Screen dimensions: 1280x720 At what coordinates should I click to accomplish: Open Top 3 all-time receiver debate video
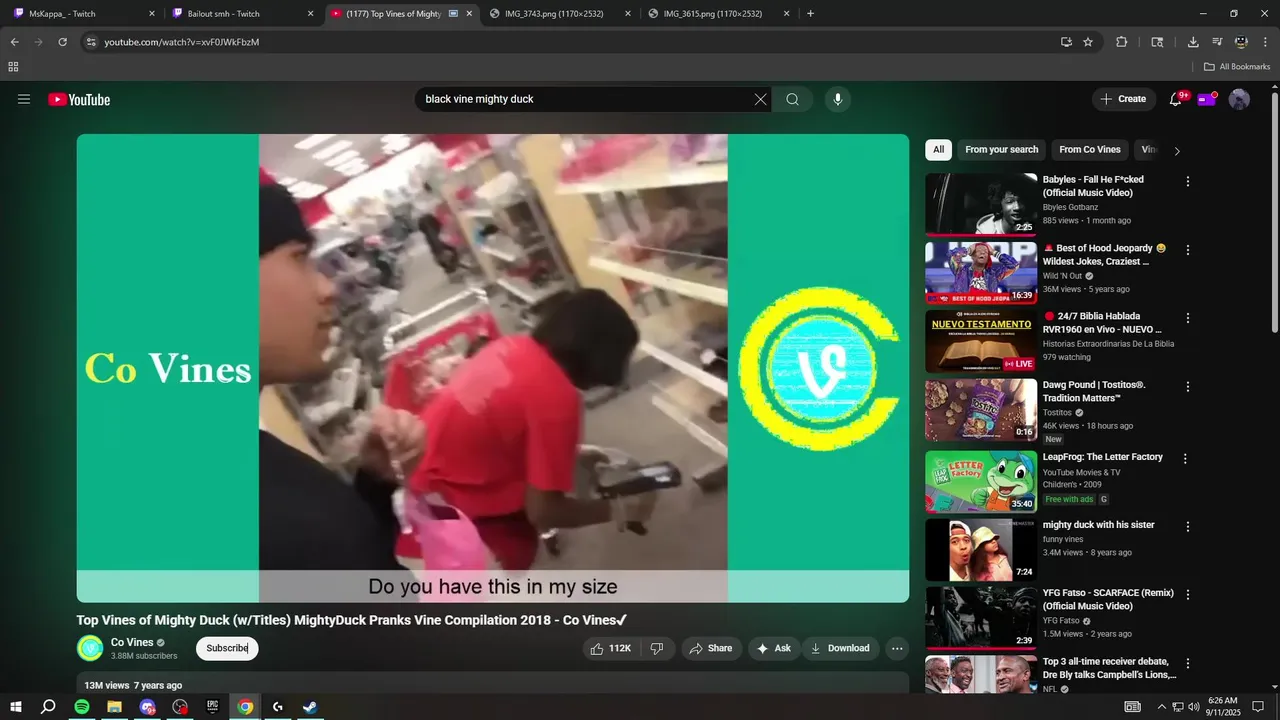[1110, 668]
